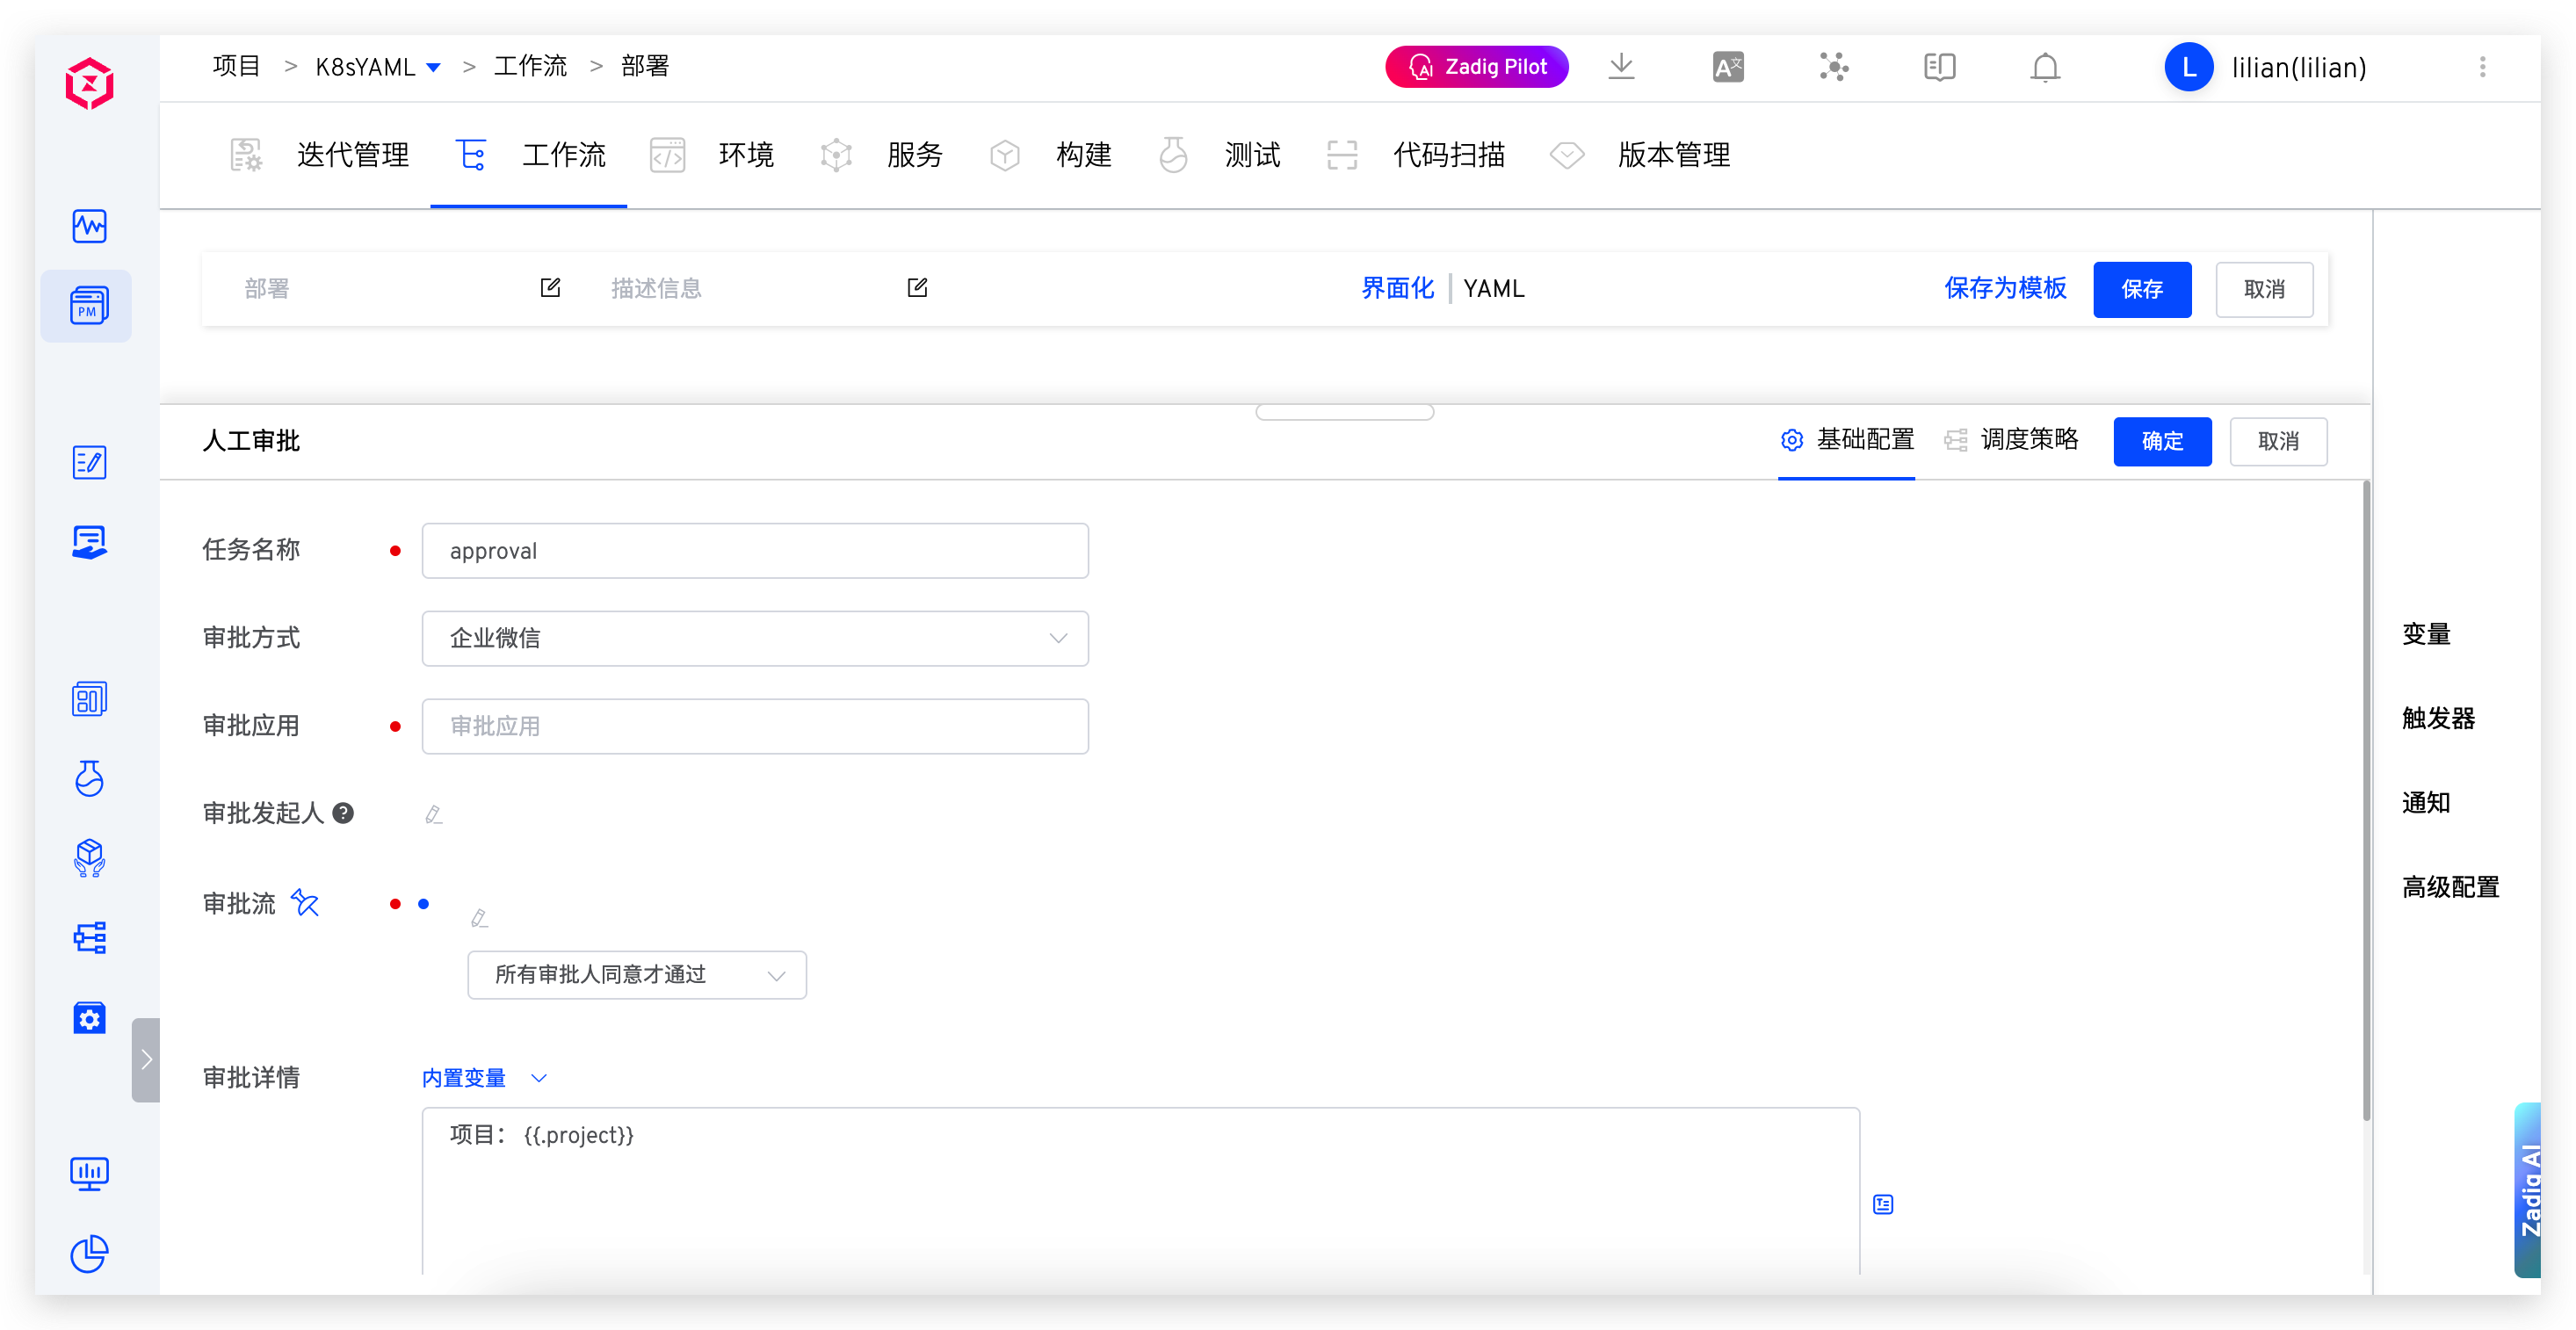Open the documentation book icon in top bar

pyautogui.click(x=1938, y=67)
